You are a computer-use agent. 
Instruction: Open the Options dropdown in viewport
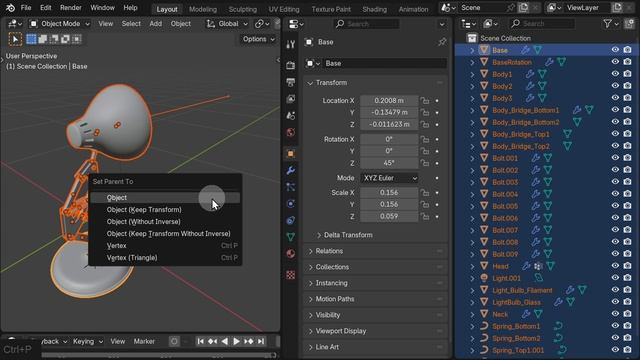click(x=258, y=39)
